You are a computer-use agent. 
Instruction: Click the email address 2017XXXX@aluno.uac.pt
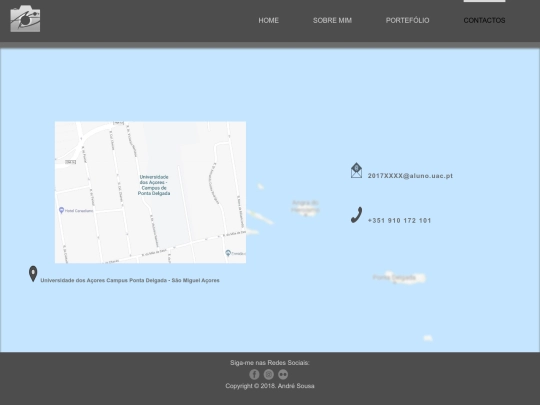[x=410, y=176]
